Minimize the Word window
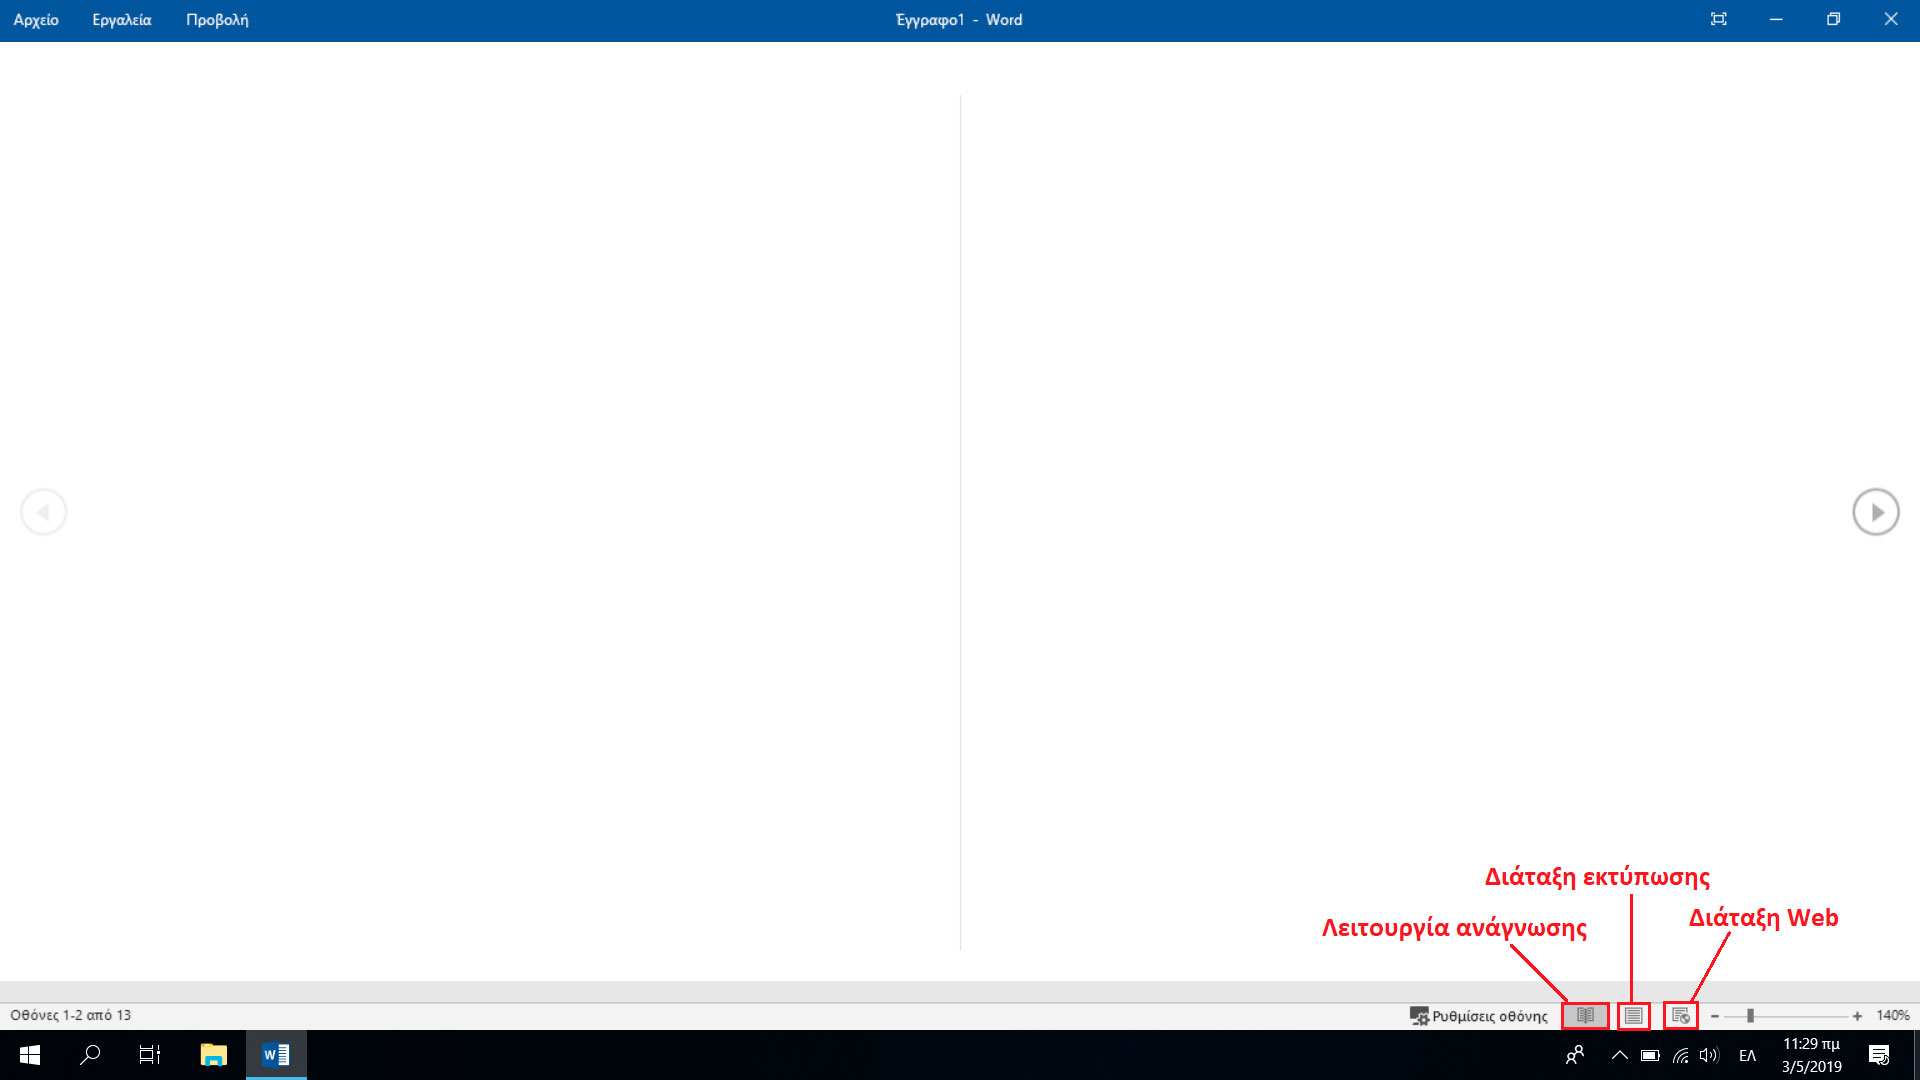 coord(1776,19)
